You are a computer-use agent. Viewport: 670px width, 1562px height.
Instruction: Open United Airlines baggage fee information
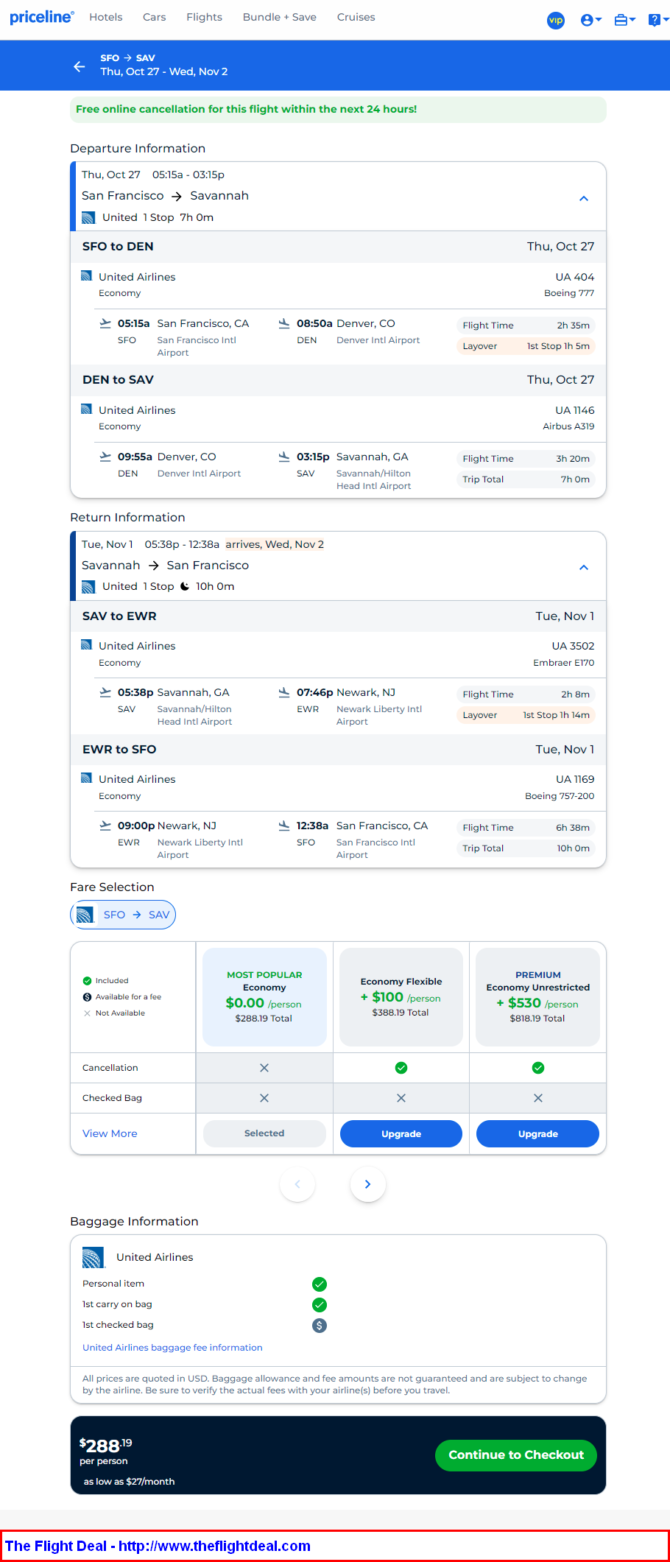[172, 1347]
